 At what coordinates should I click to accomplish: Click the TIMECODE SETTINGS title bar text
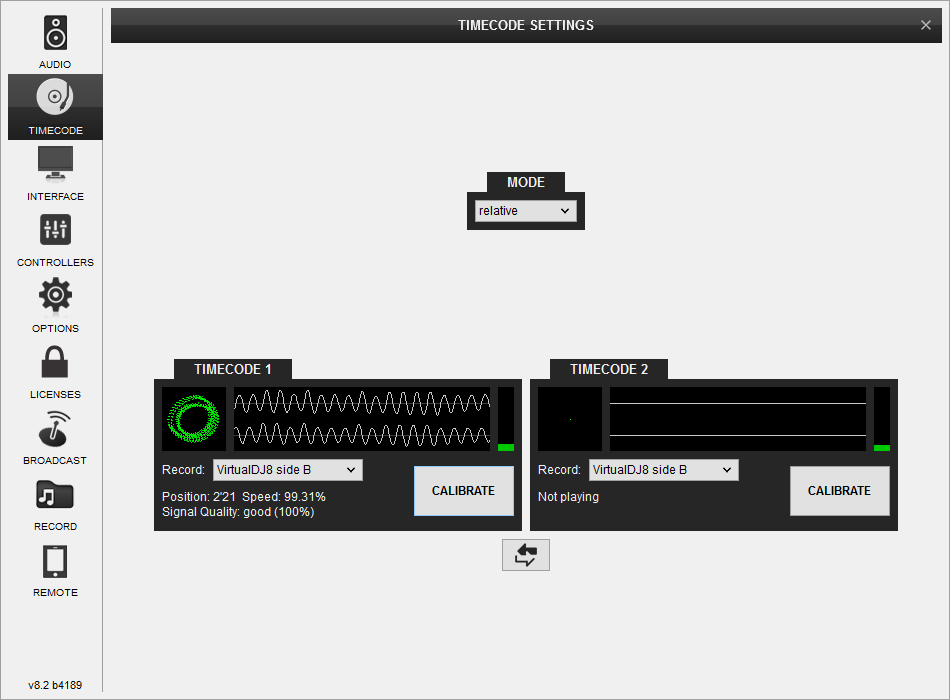coord(526,25)
